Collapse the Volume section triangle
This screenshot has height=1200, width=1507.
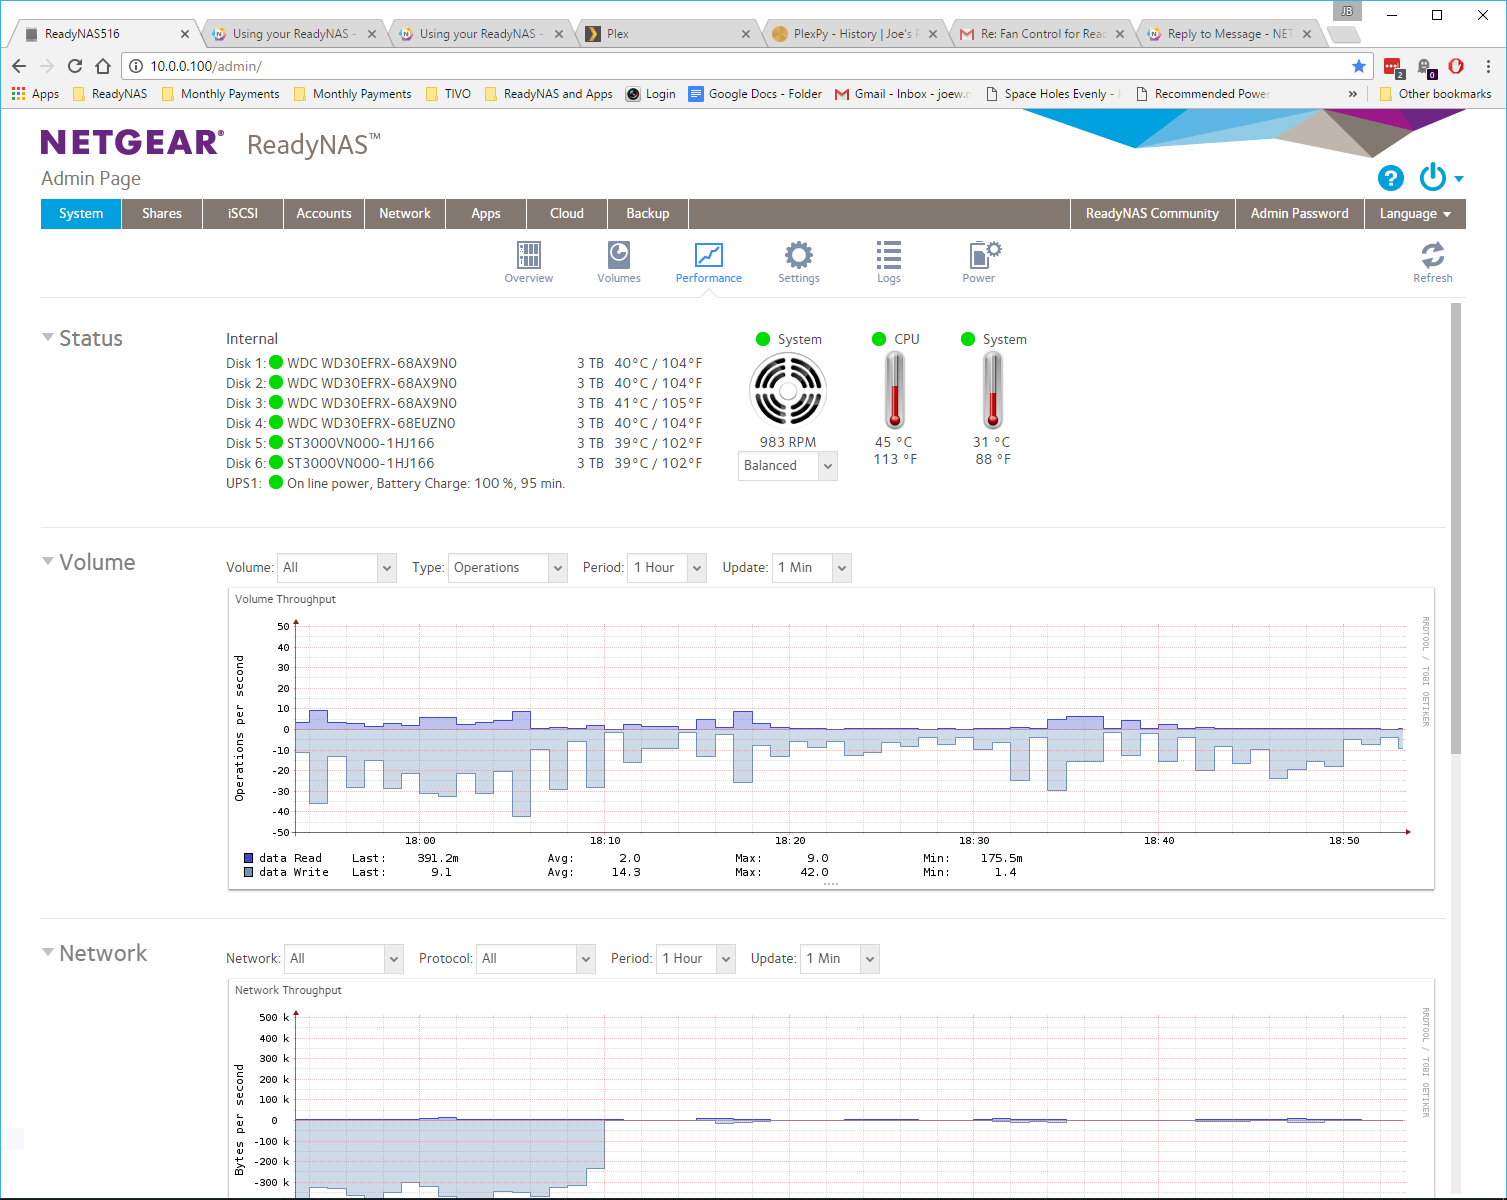[x=47, y=561]
